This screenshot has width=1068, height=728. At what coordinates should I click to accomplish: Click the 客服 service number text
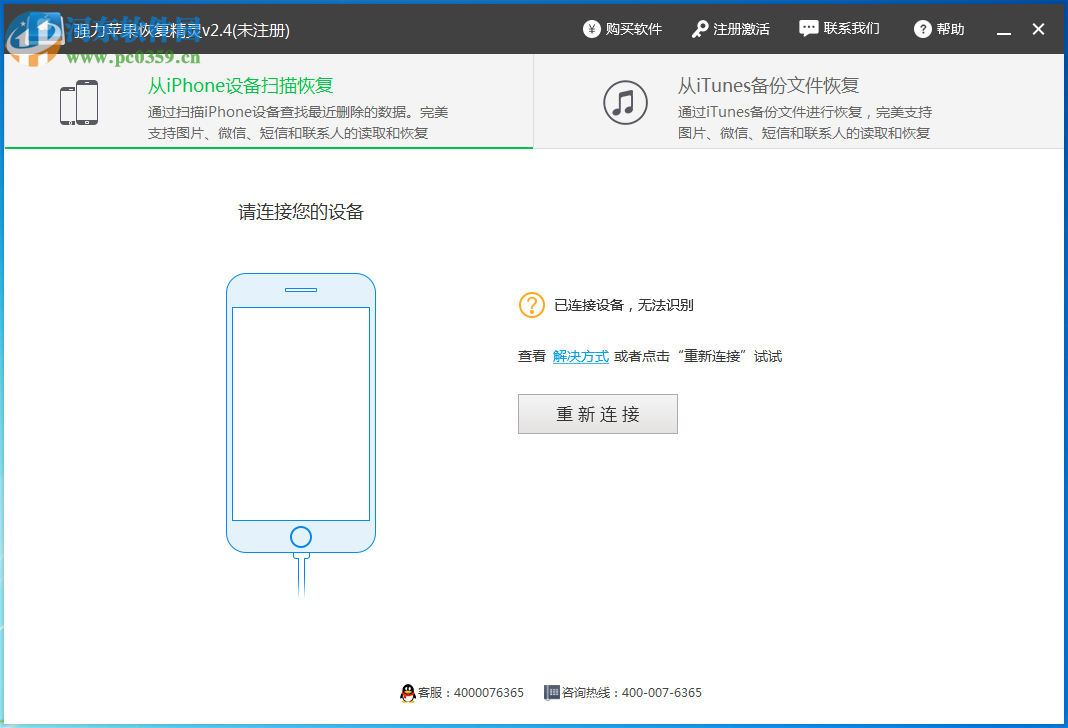click(x=470, y=692)
